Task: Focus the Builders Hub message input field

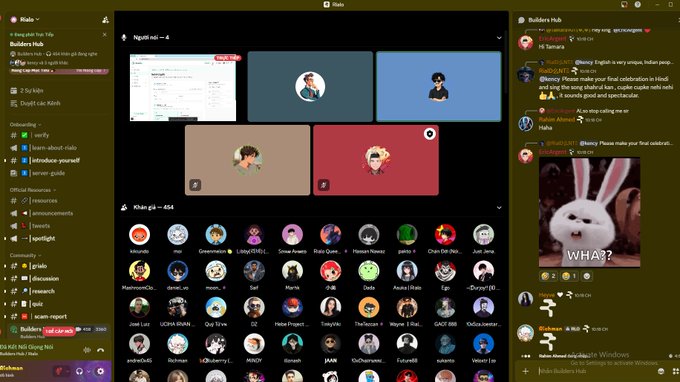Action: click(596, 371)
